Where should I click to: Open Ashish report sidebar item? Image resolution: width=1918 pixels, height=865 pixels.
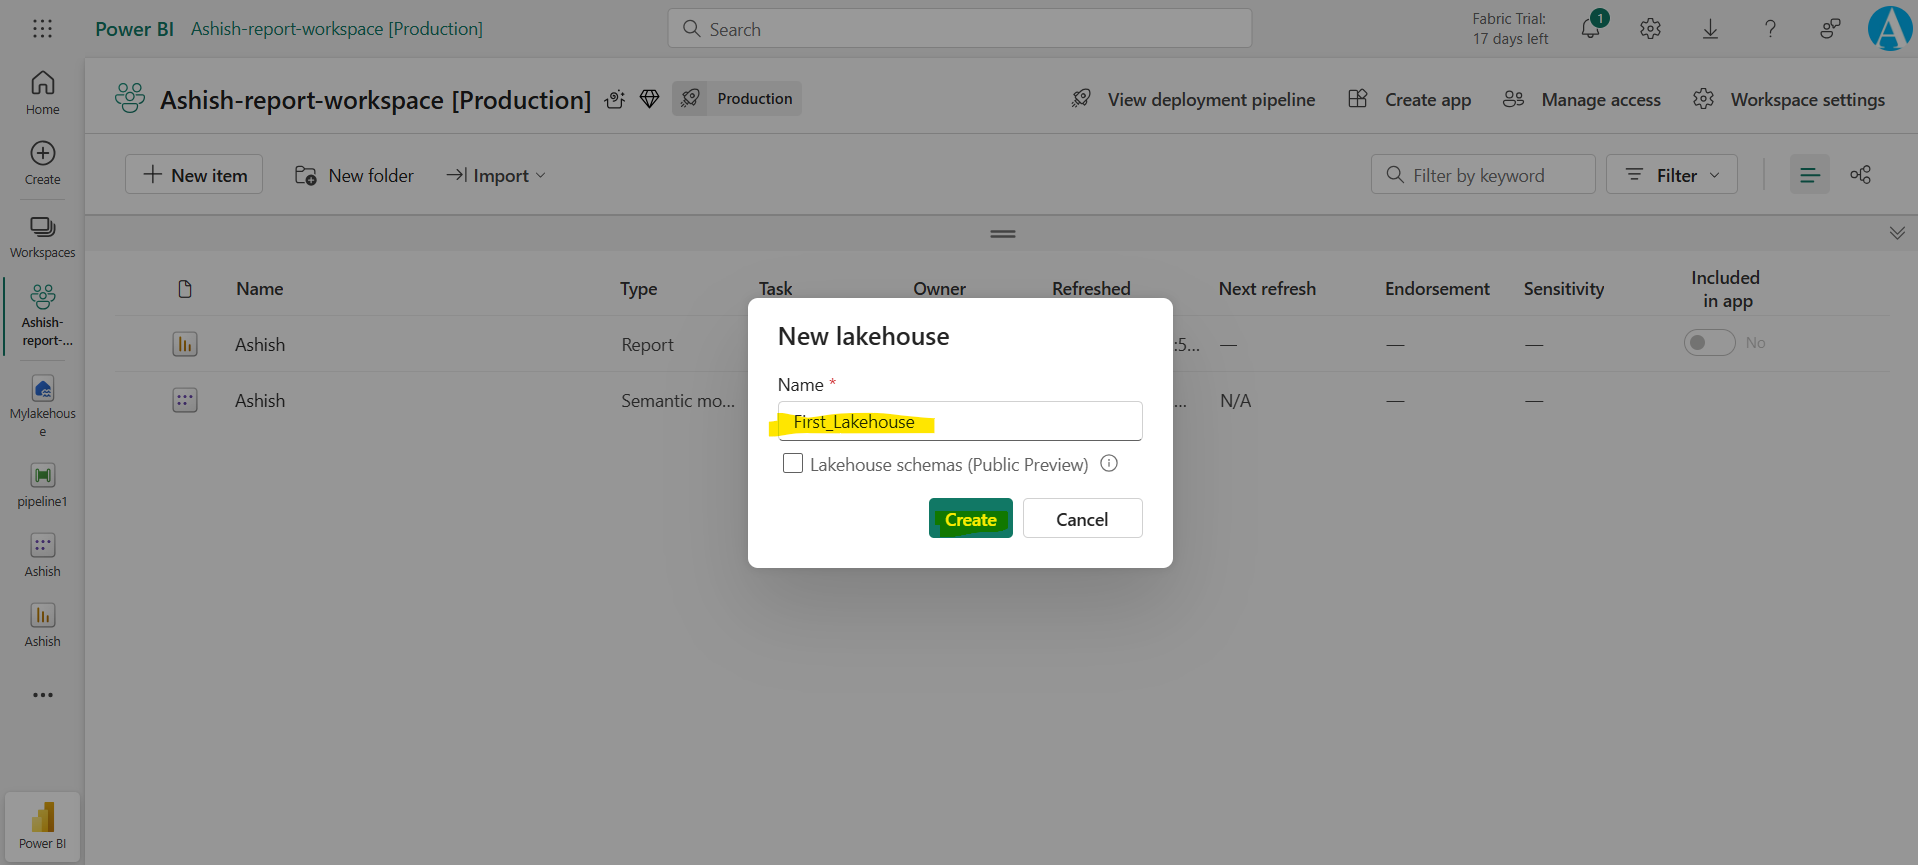click(x=42, y=625)
